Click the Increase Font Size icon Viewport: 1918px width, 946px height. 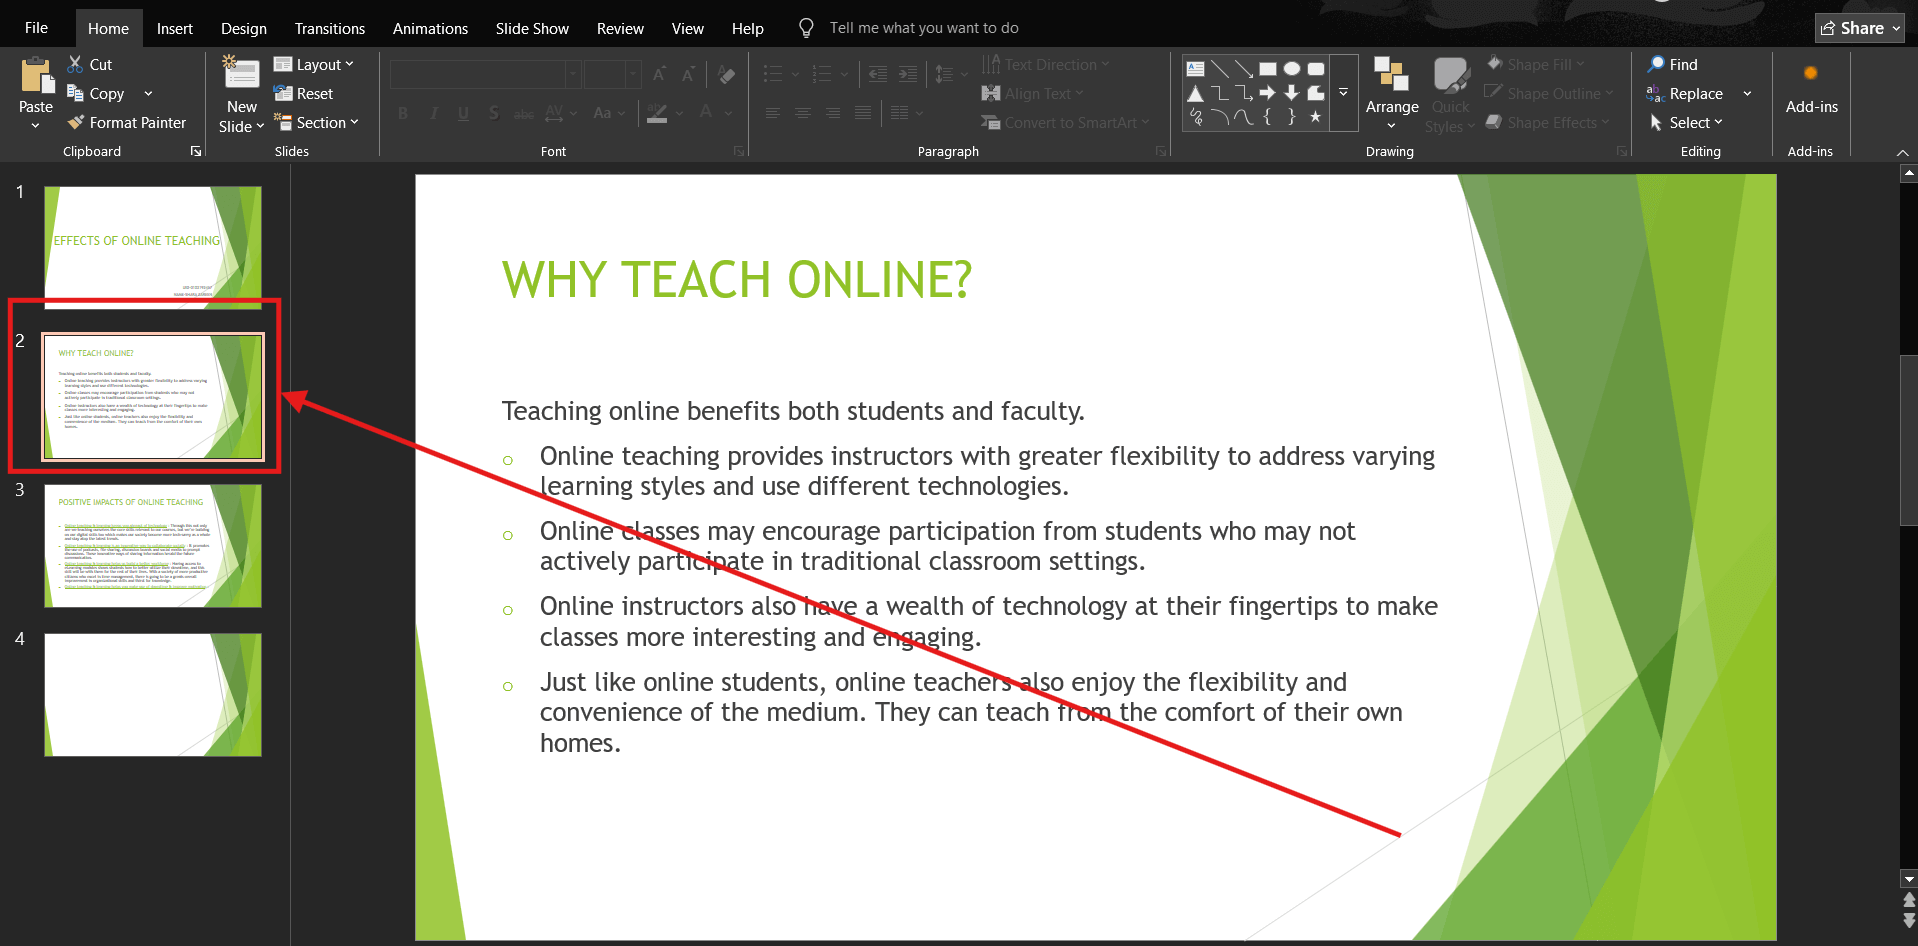pos(658,73)
